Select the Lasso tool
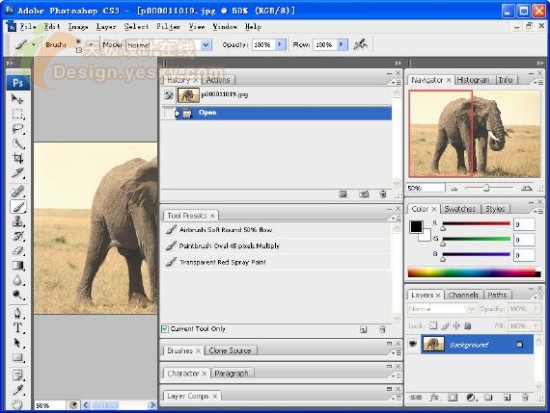This screenshot has width=550, height=413. coord(17,129)
